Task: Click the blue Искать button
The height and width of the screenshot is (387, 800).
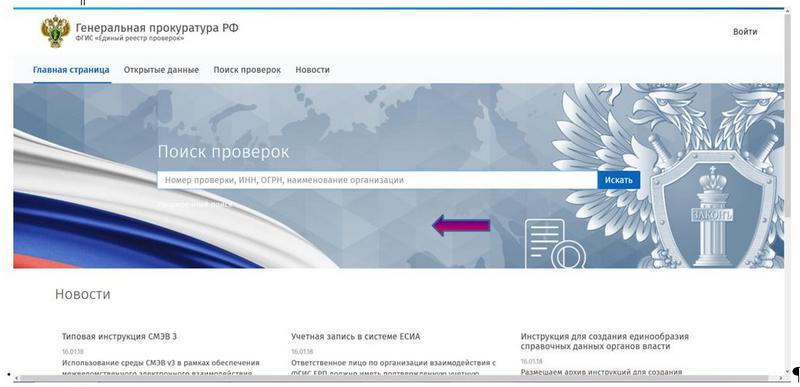Action: (x=618, y=180)
